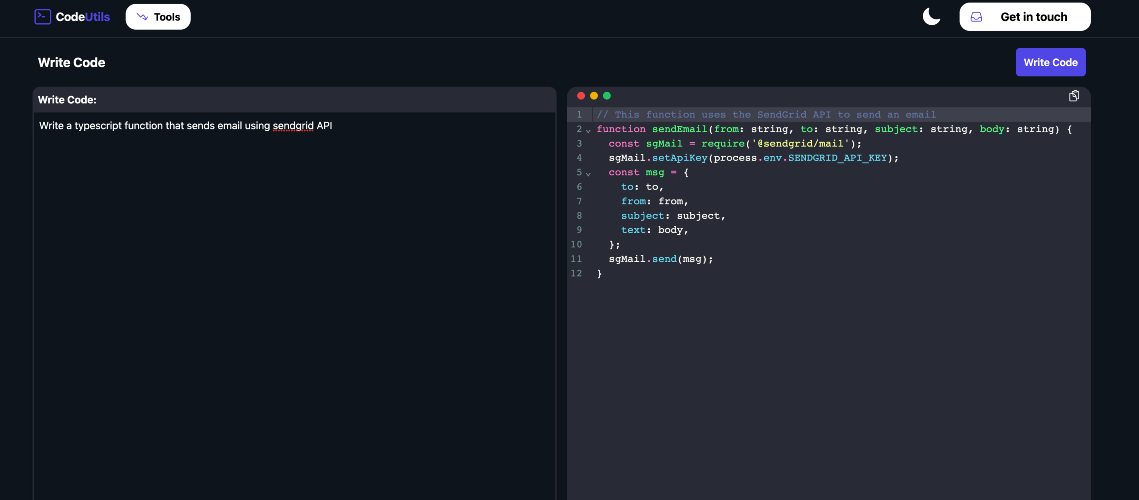Click the comment on code line 1
Image resolution: width=1139 pixels, height=500 pixels.
[766, 115]
